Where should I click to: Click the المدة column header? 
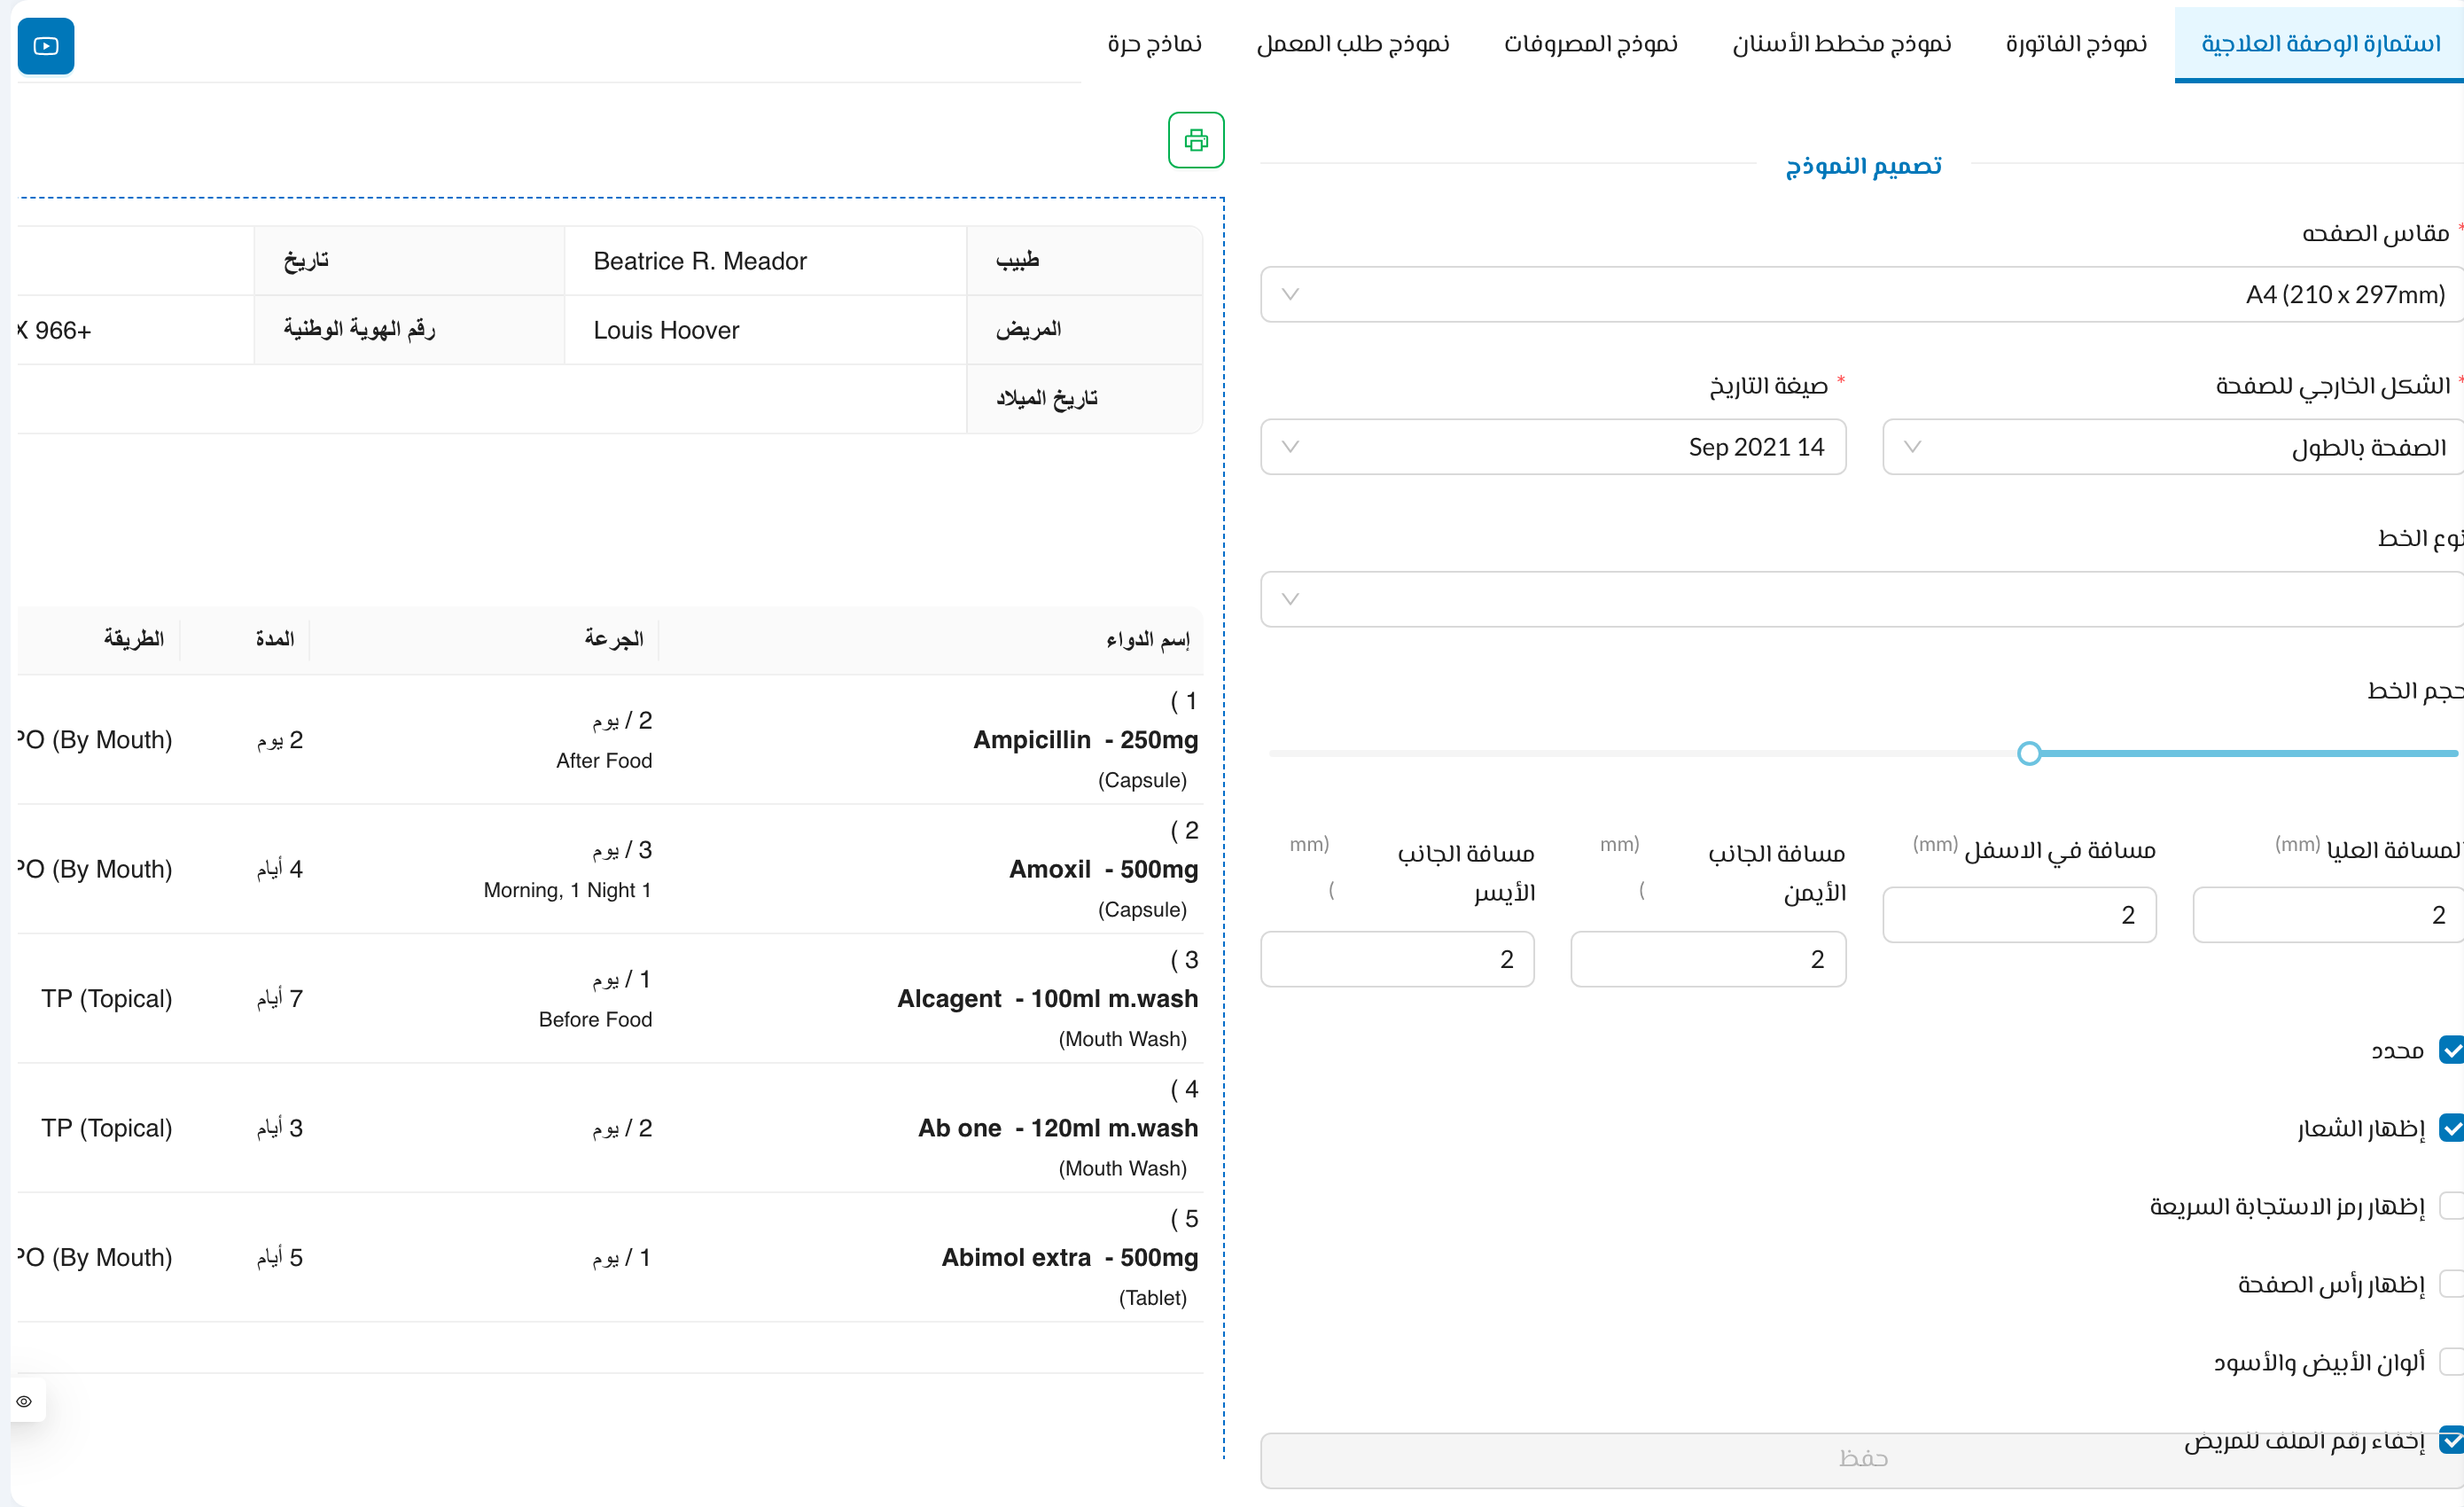pos(275,639)
